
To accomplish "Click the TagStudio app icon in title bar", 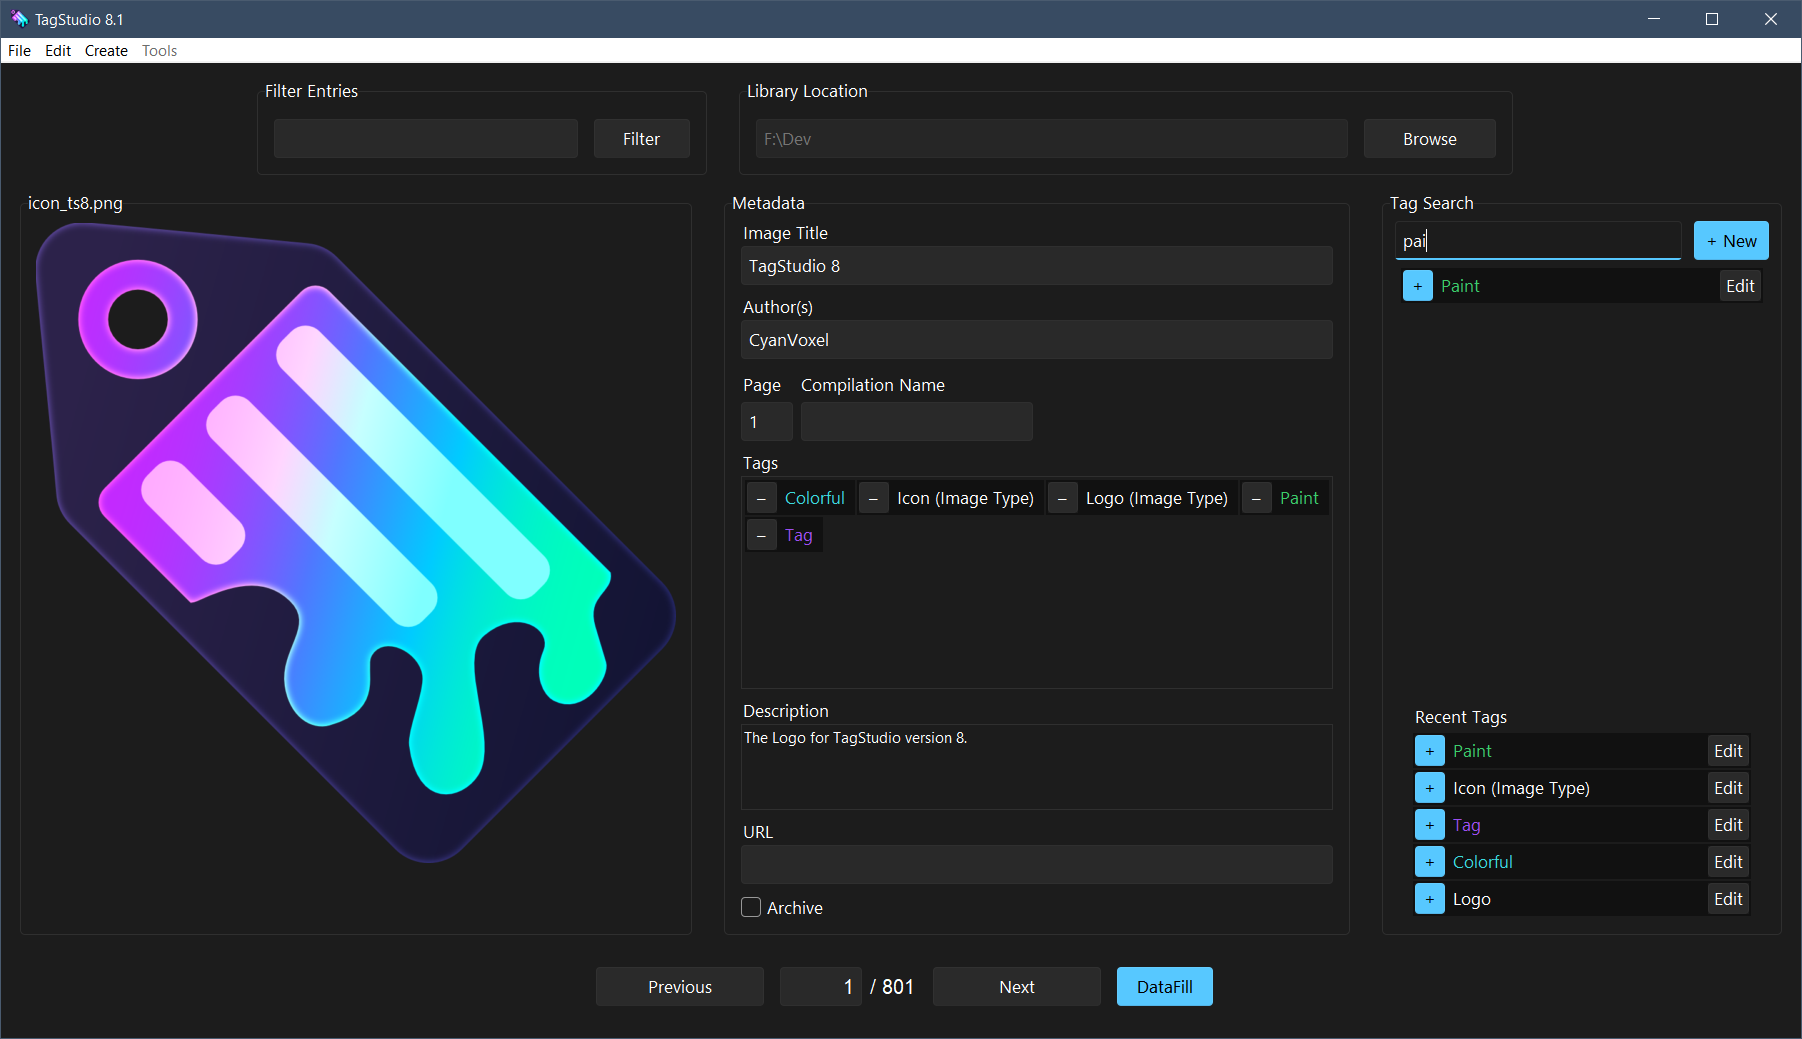I will point(19,19).
